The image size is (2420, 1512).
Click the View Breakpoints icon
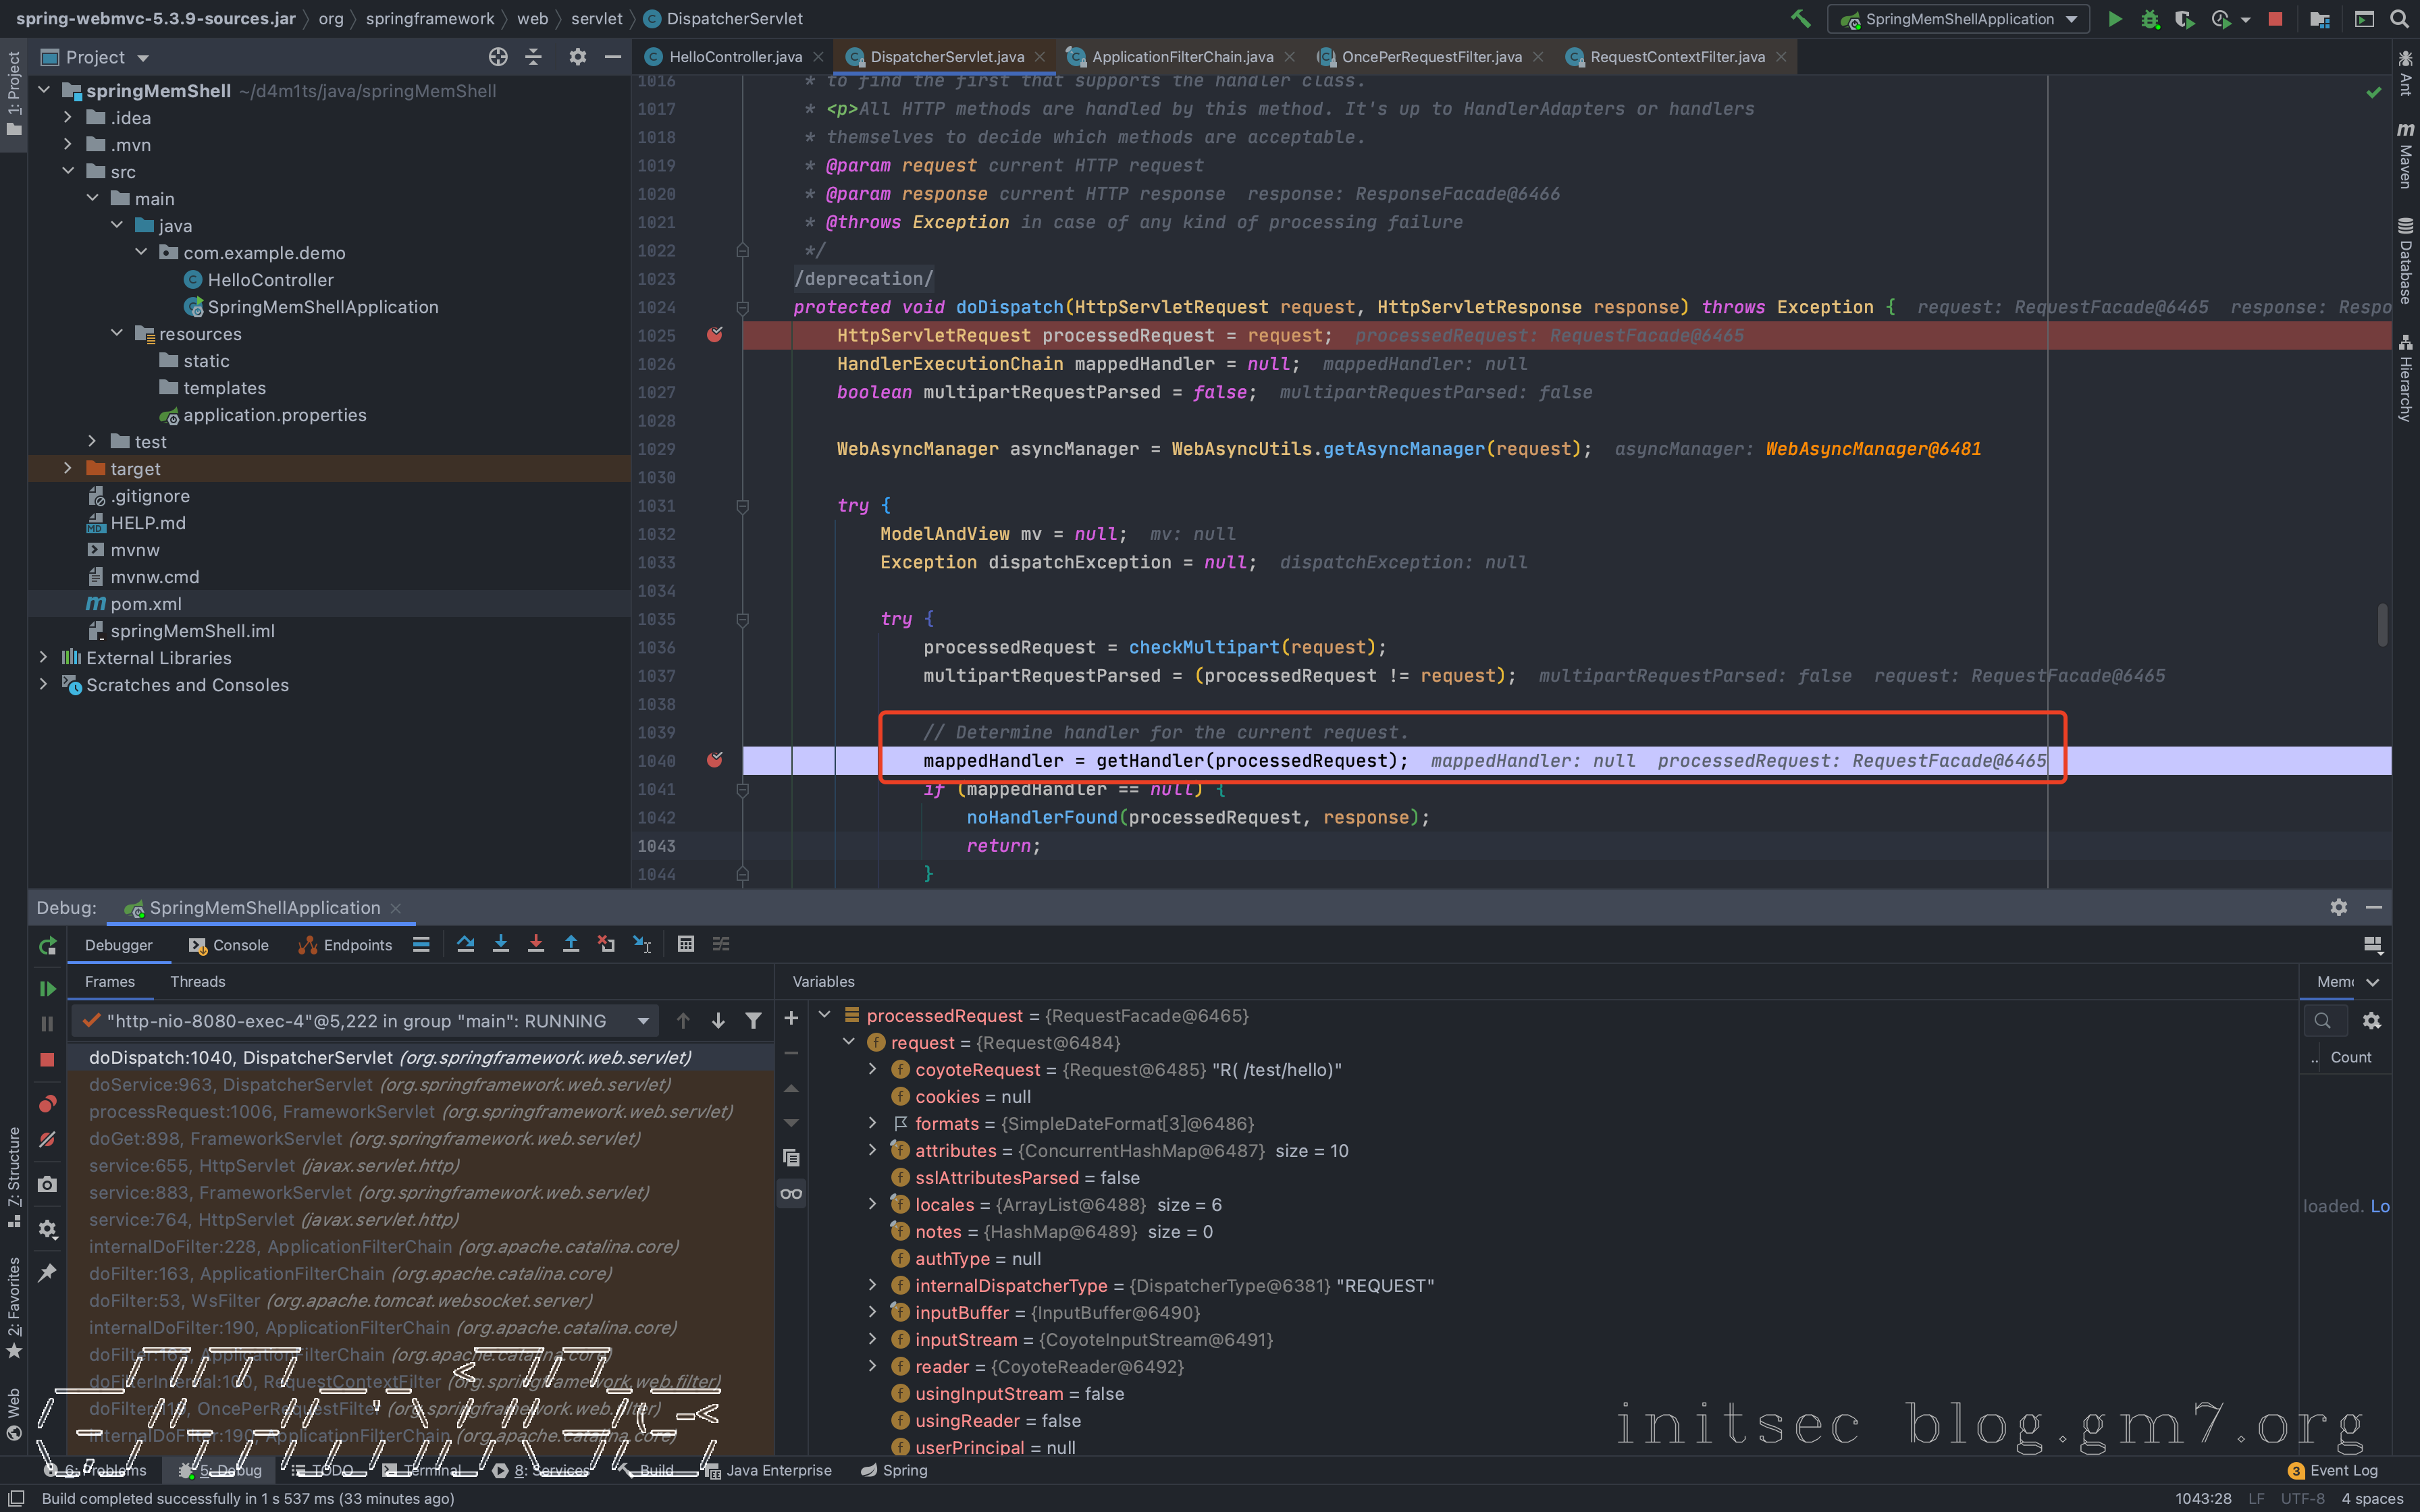point(47,1104)
